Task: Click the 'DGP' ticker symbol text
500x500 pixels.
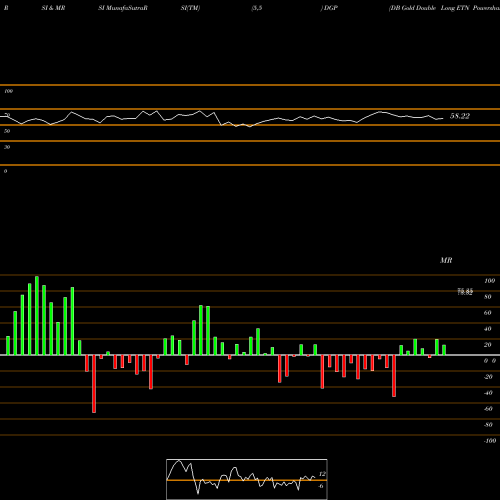Action: click(331, 8)
